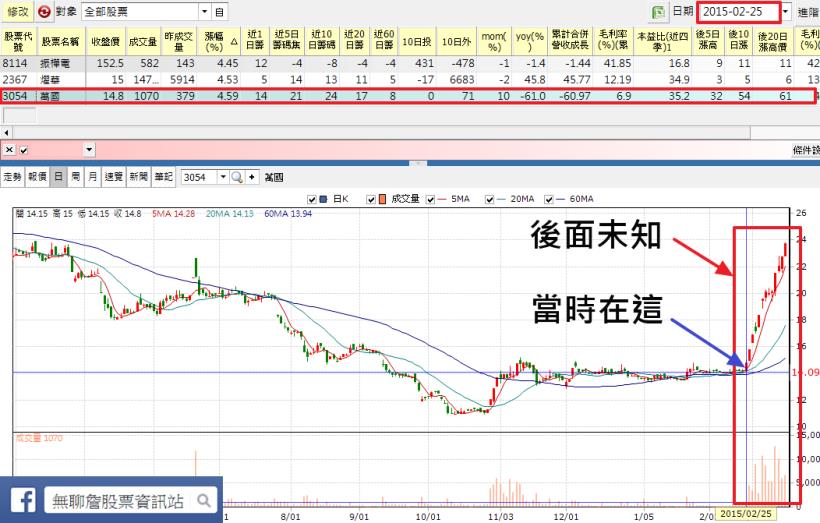The image size is (820, 523).
Task: Select the stock row 8114
Action: pyautogui.click(x=408, y=63)
